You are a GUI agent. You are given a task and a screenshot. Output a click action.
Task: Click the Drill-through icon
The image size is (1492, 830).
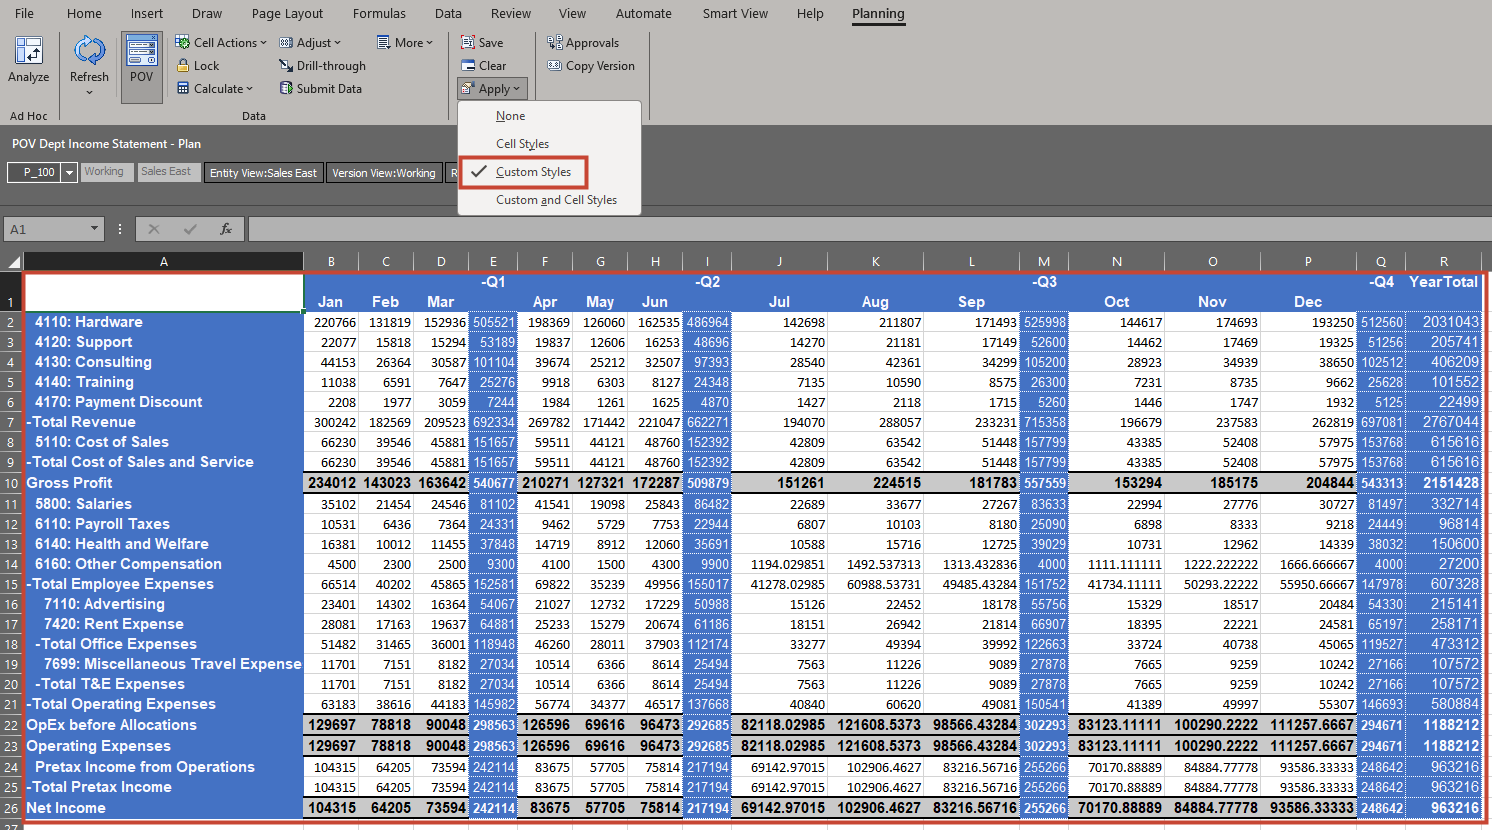[286, 65]
